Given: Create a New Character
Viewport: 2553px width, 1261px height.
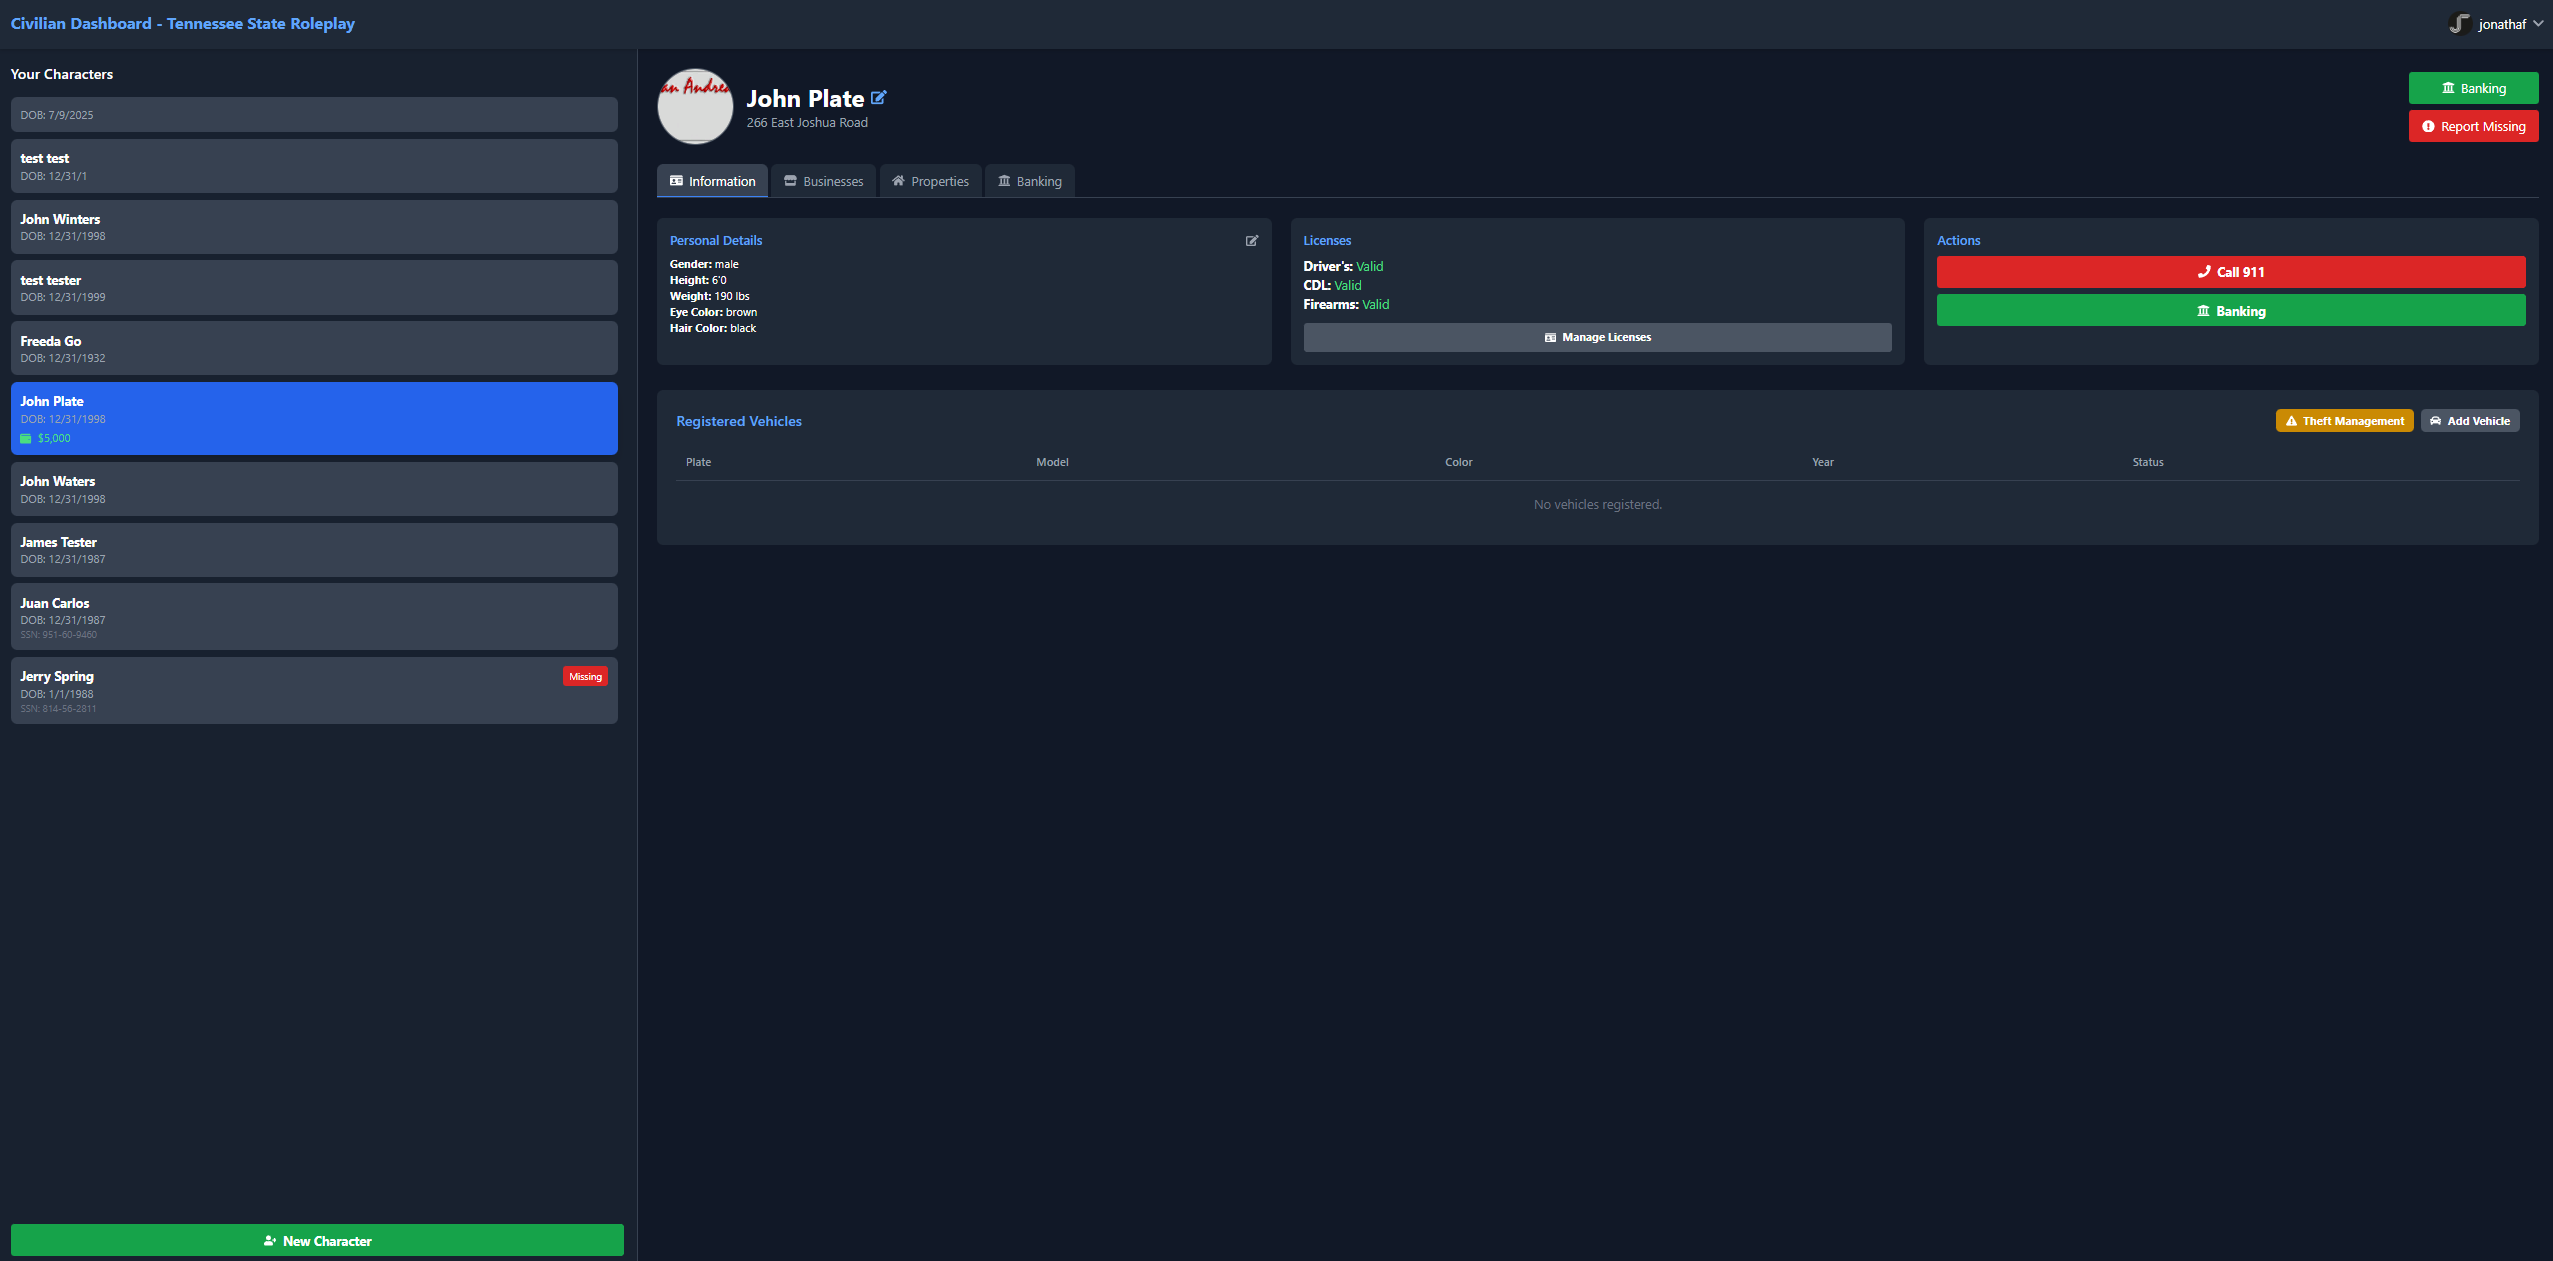Looking at the screenshot, I should pyautogui.click(x=317, y=1241).
